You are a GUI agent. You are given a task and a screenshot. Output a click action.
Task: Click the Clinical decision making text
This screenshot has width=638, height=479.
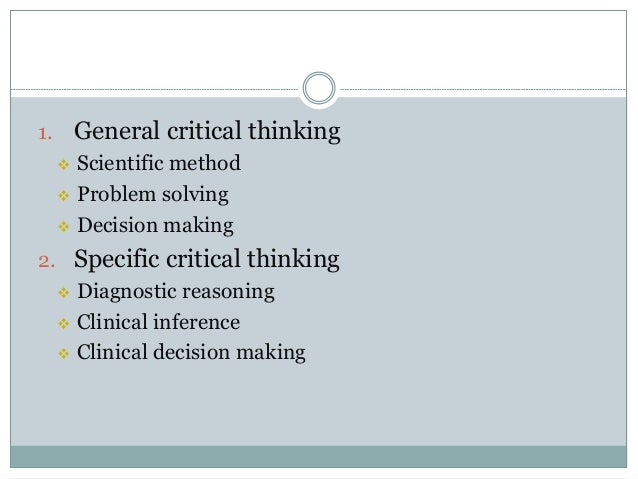(191, 353)
